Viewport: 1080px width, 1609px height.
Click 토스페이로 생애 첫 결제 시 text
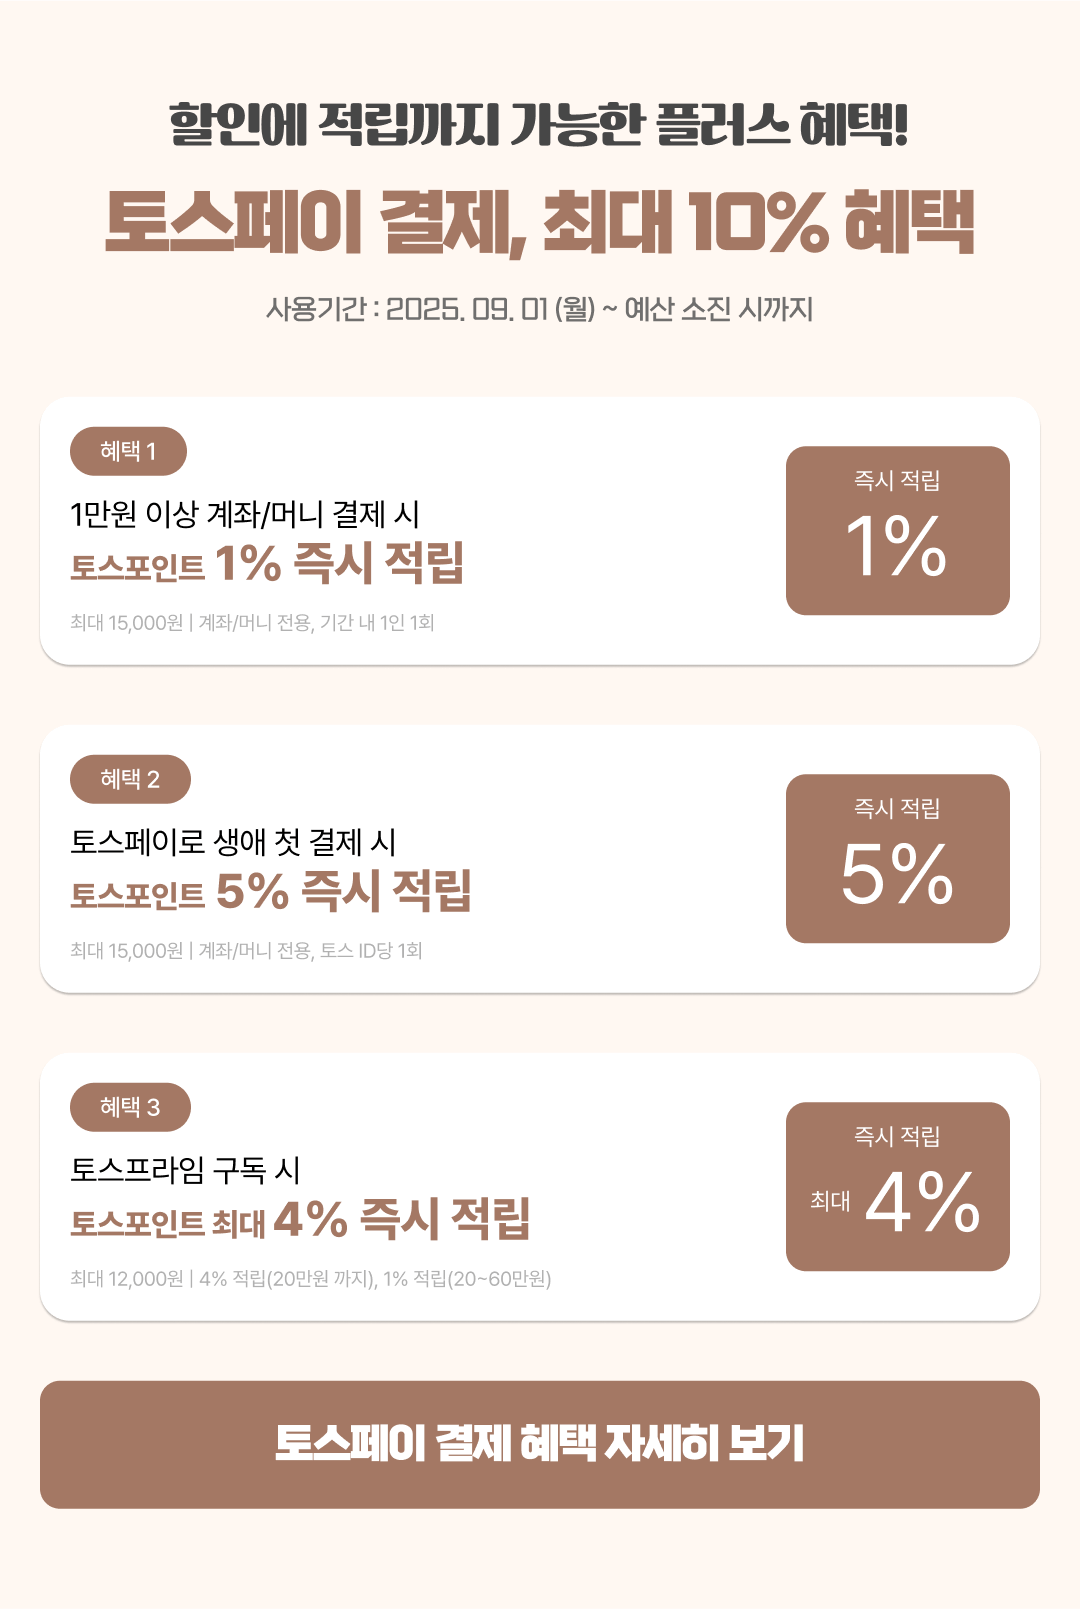click(233, 842)
